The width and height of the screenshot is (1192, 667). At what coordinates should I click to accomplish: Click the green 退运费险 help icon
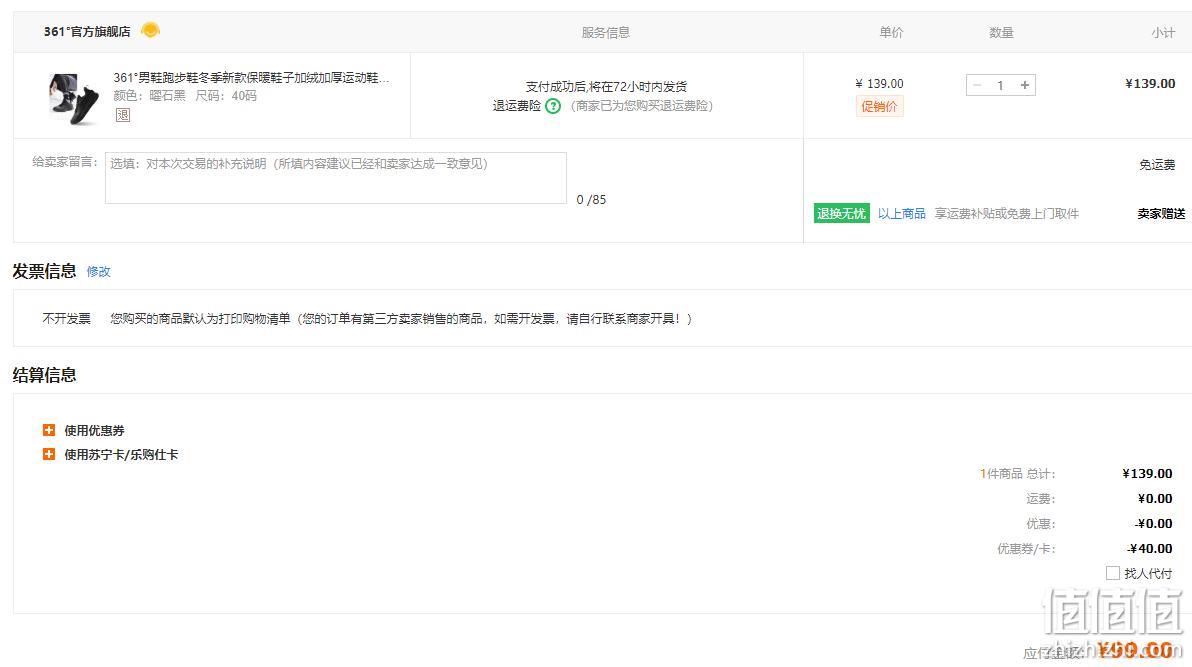553,106
